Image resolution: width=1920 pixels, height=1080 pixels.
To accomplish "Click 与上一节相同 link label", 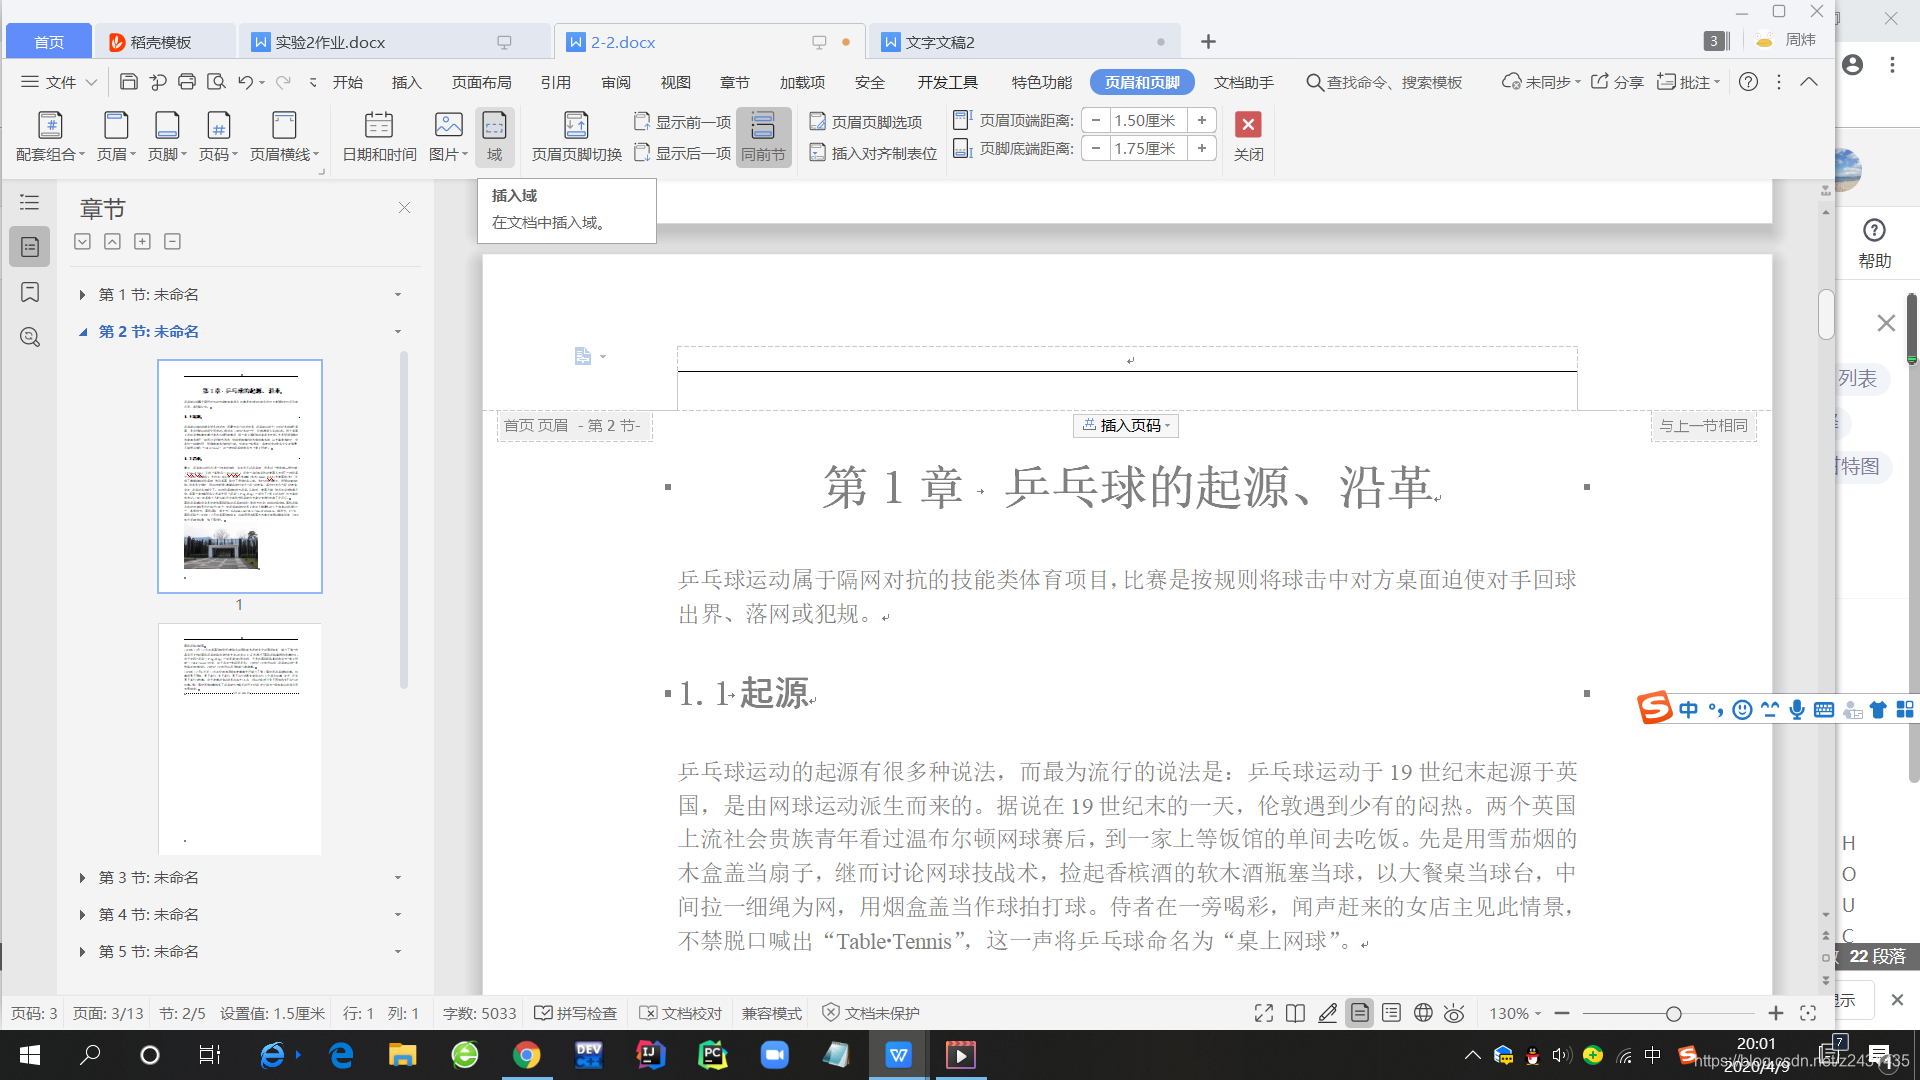I will tap(1703, 426).
